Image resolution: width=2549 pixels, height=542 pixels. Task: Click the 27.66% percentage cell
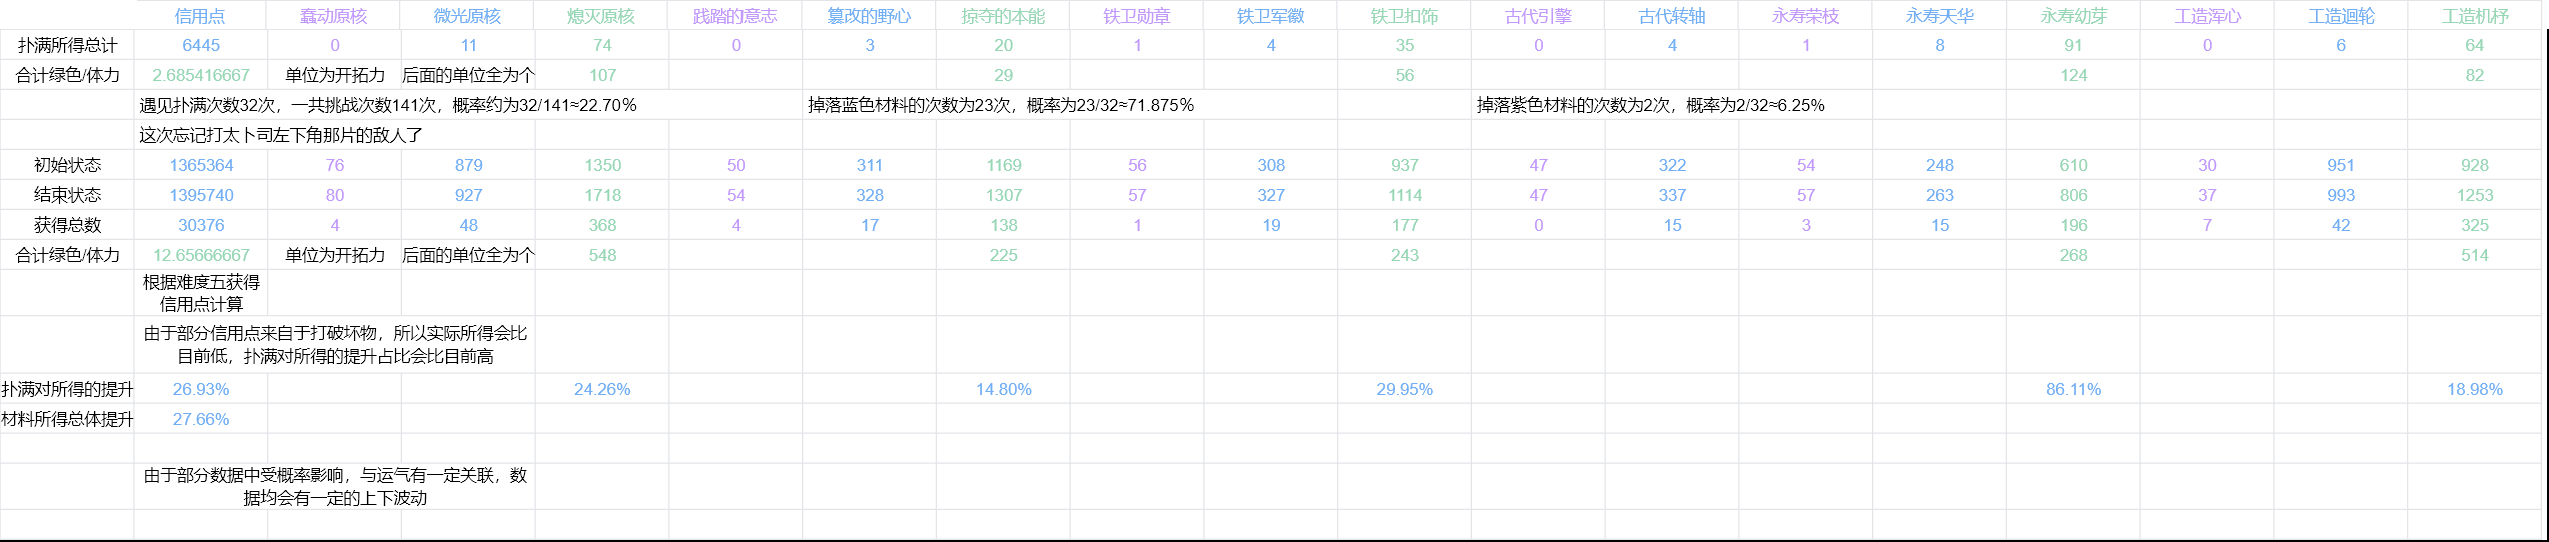(201, 419)
